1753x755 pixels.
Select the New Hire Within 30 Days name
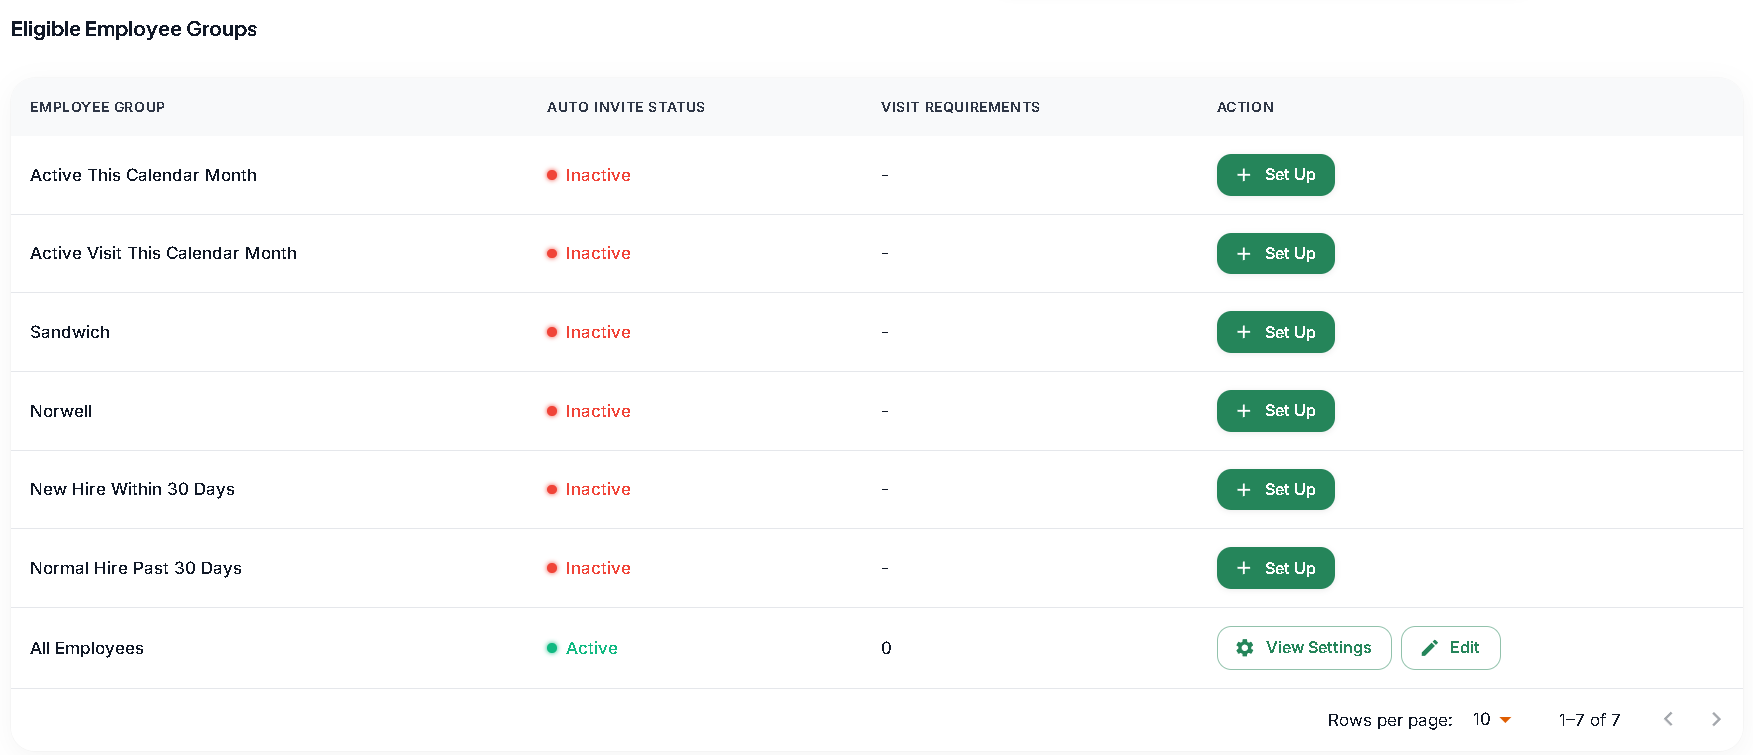(x=132, y=489)
